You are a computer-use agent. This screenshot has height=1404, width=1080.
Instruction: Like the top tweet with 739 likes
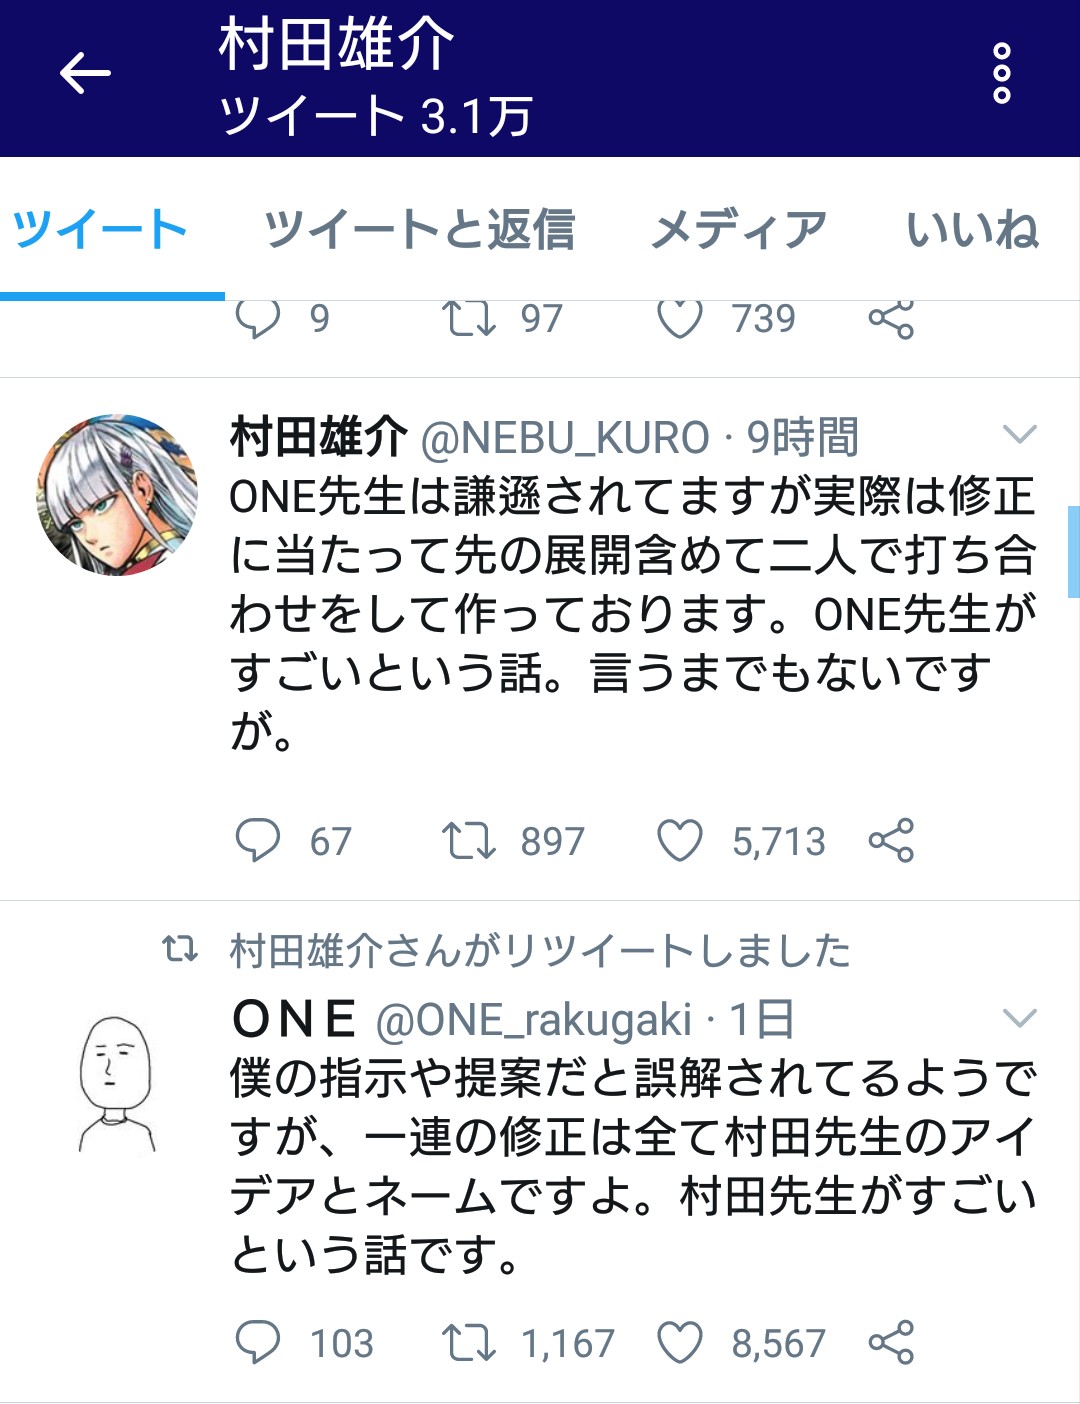[x=680, y=319]
